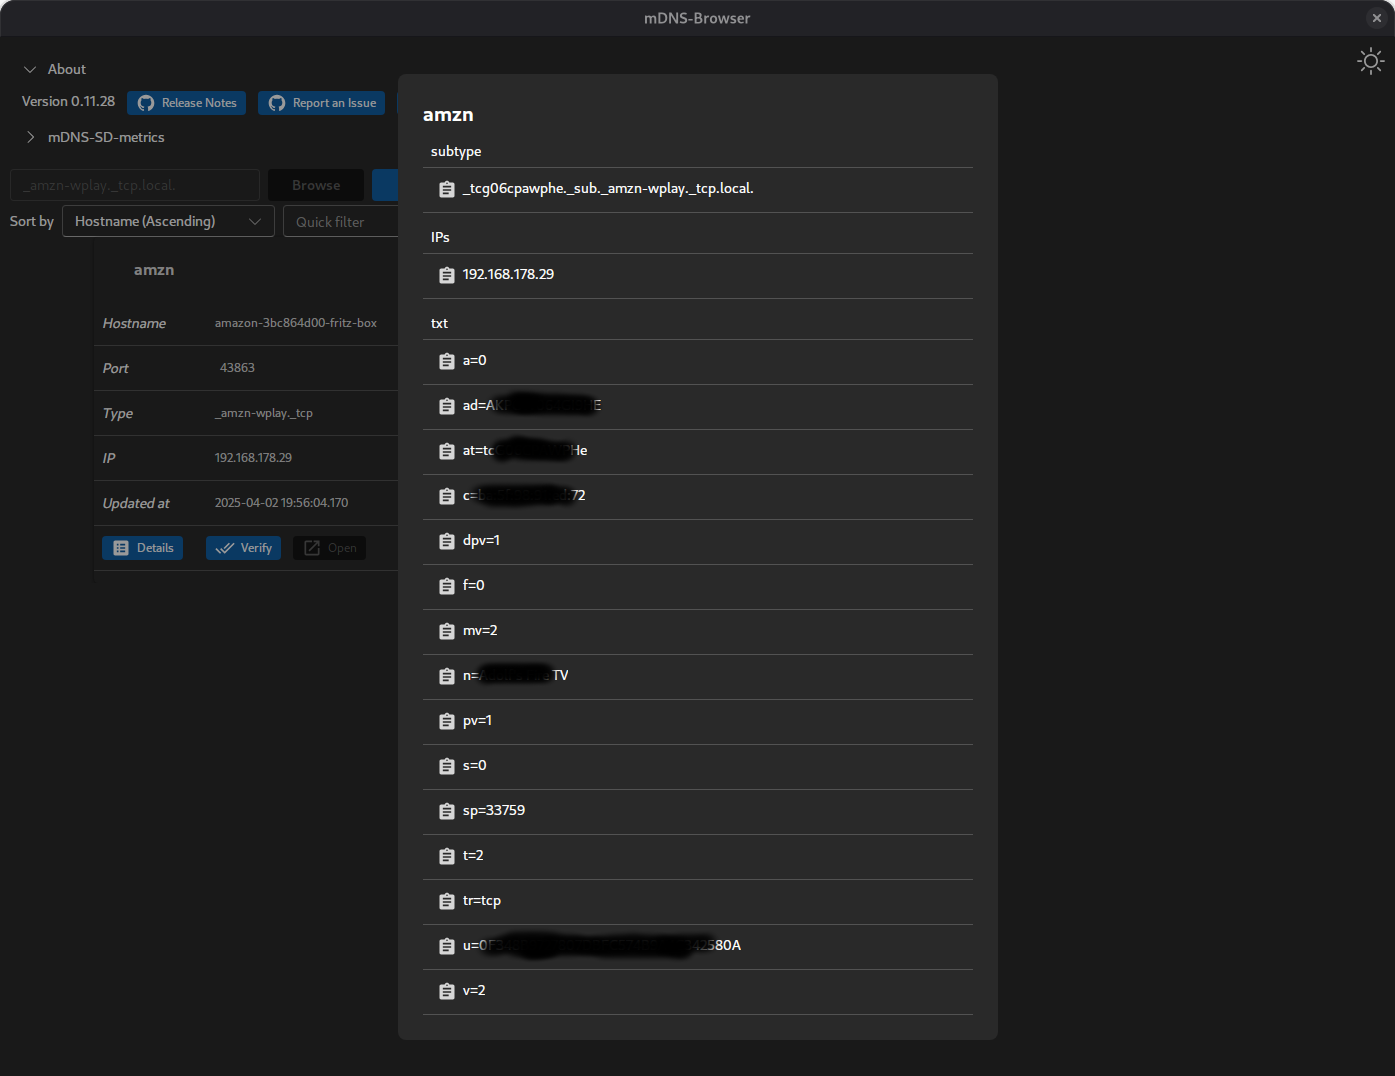1395x1076 pixels.
Task: Click the type value _amzn-wplay._tcp
Action: tap(264, 413)
